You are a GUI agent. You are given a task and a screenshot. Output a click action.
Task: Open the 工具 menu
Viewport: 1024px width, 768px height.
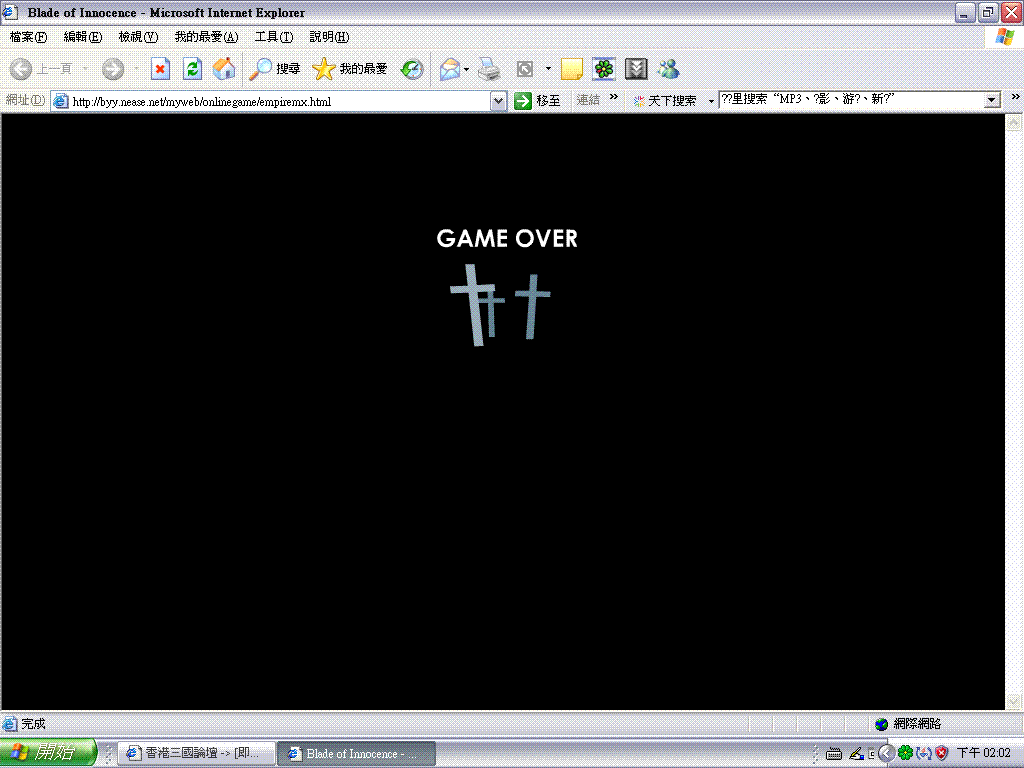(x=273, y=37)
